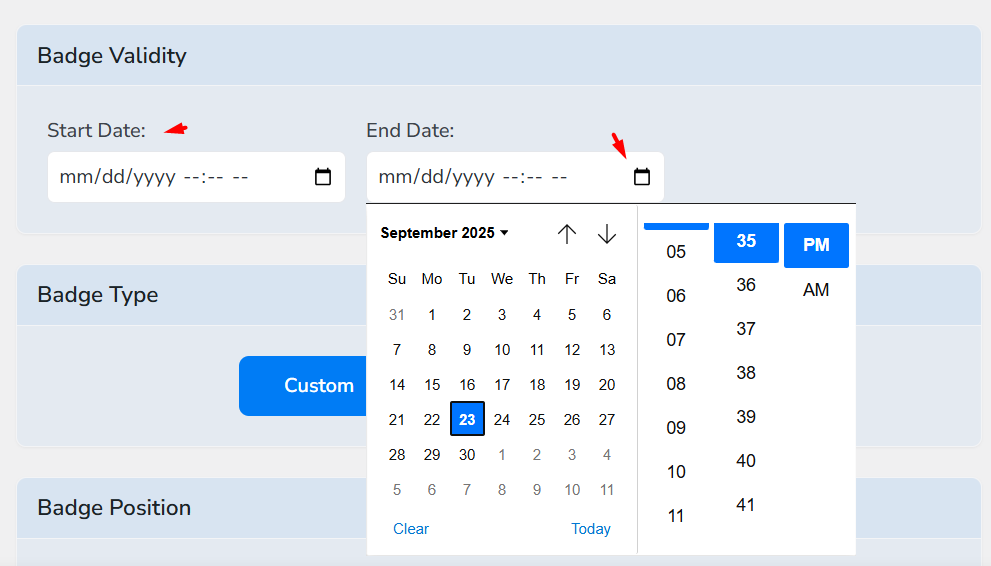Image resolution: width=991 pixels, height=566 pixels.
Task: Pick September 30 in the calendar
Action: point(467,455)
